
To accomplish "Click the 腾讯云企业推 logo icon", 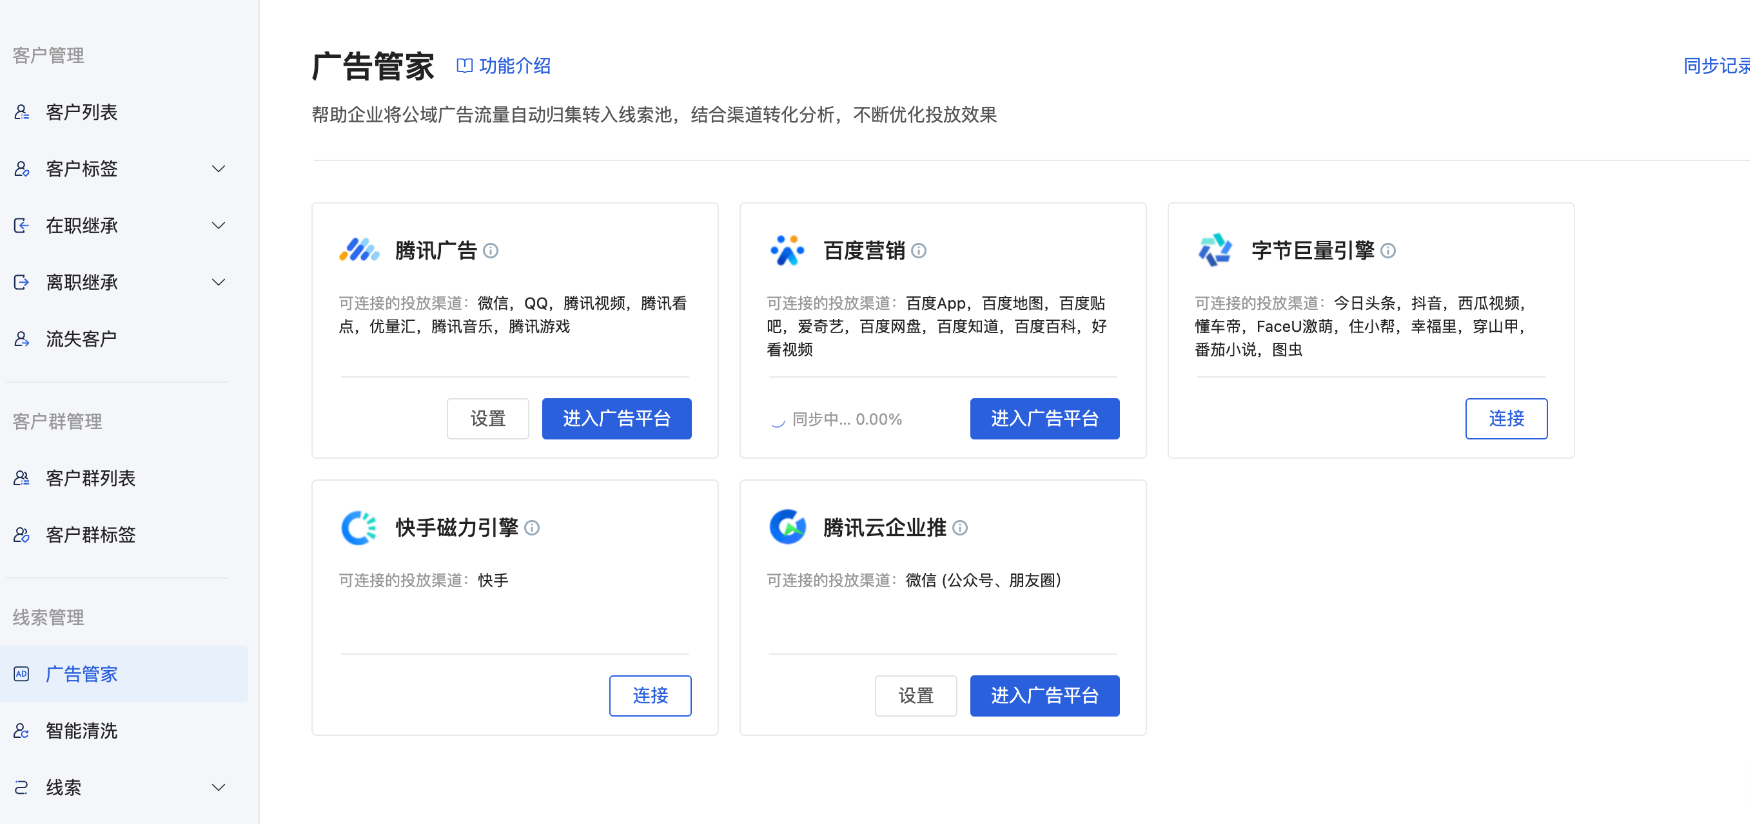I will tap(787, 527).
